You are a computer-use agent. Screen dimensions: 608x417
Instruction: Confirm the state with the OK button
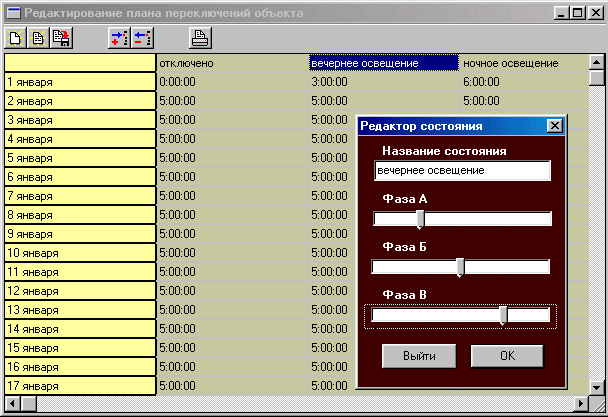coord(507,356)
